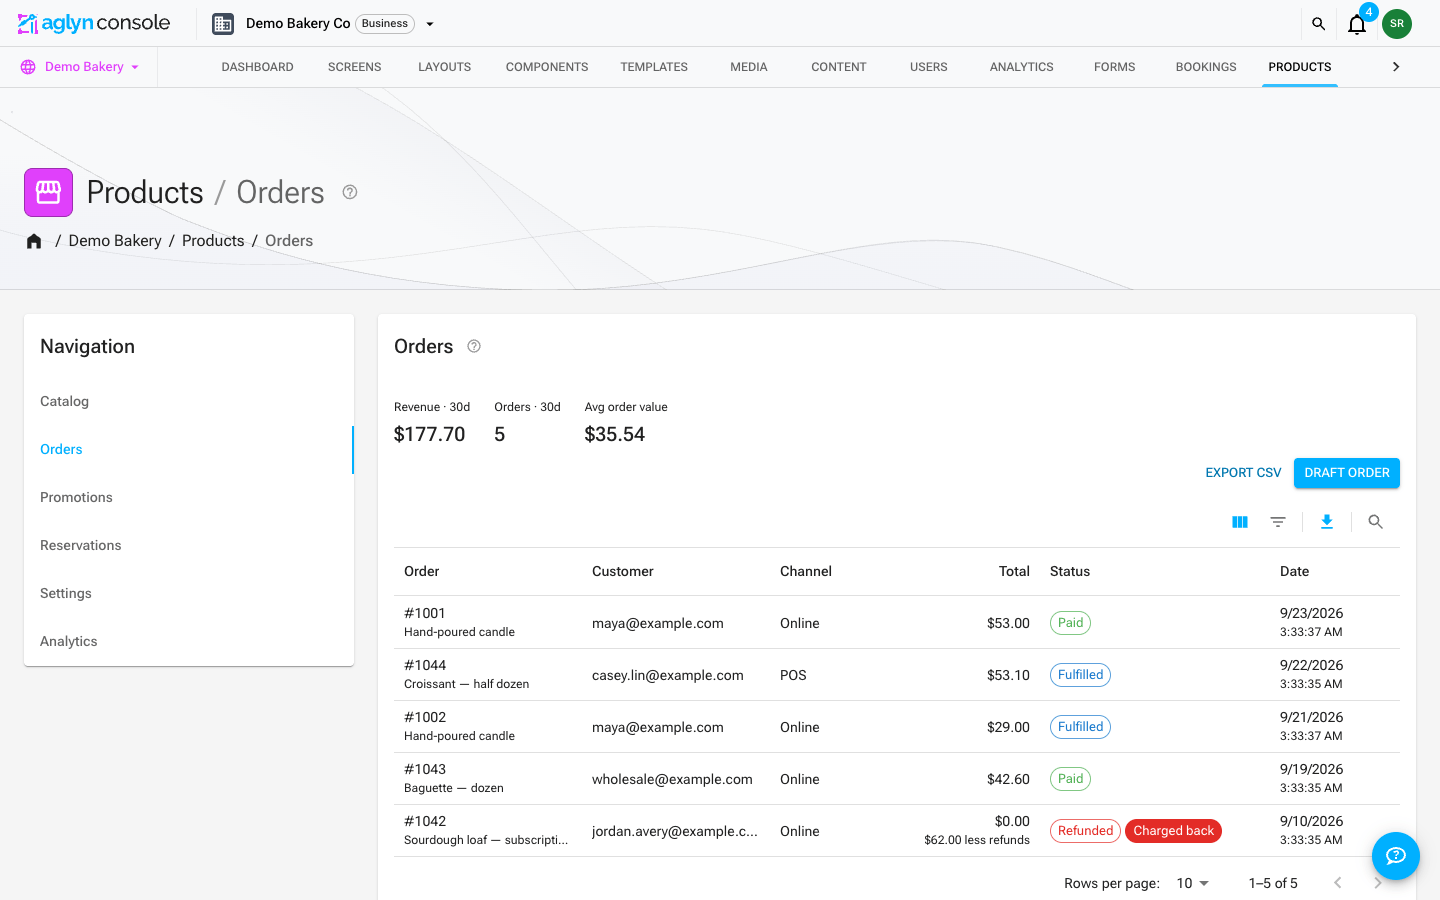Open the Components tab
This screenshot has width=1440, height=900.
[547, 67]
